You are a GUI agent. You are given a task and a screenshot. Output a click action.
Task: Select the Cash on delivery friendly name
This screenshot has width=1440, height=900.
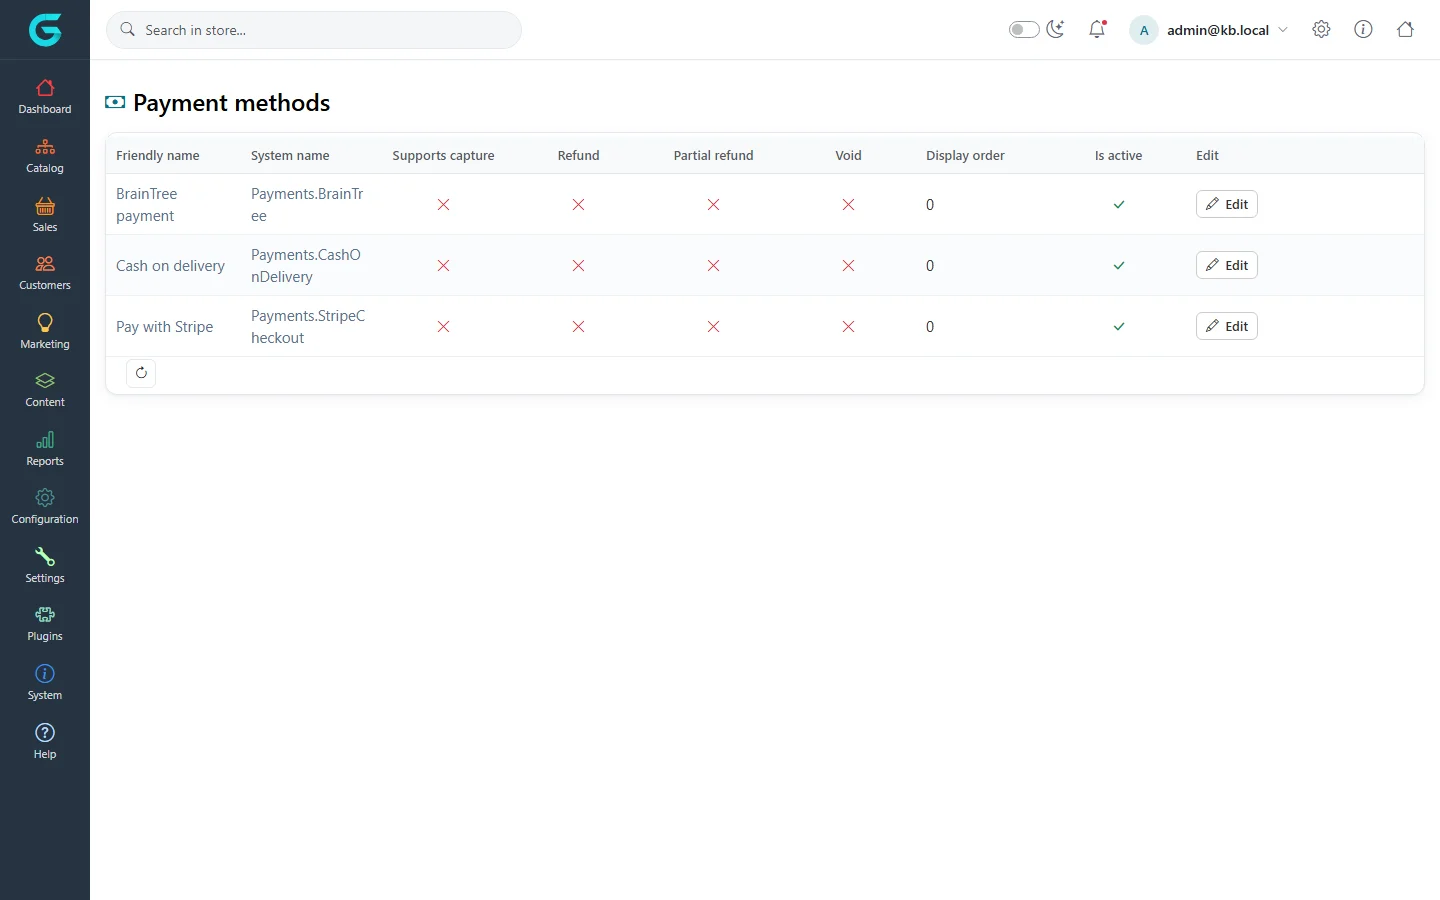(x=170, y=266)
